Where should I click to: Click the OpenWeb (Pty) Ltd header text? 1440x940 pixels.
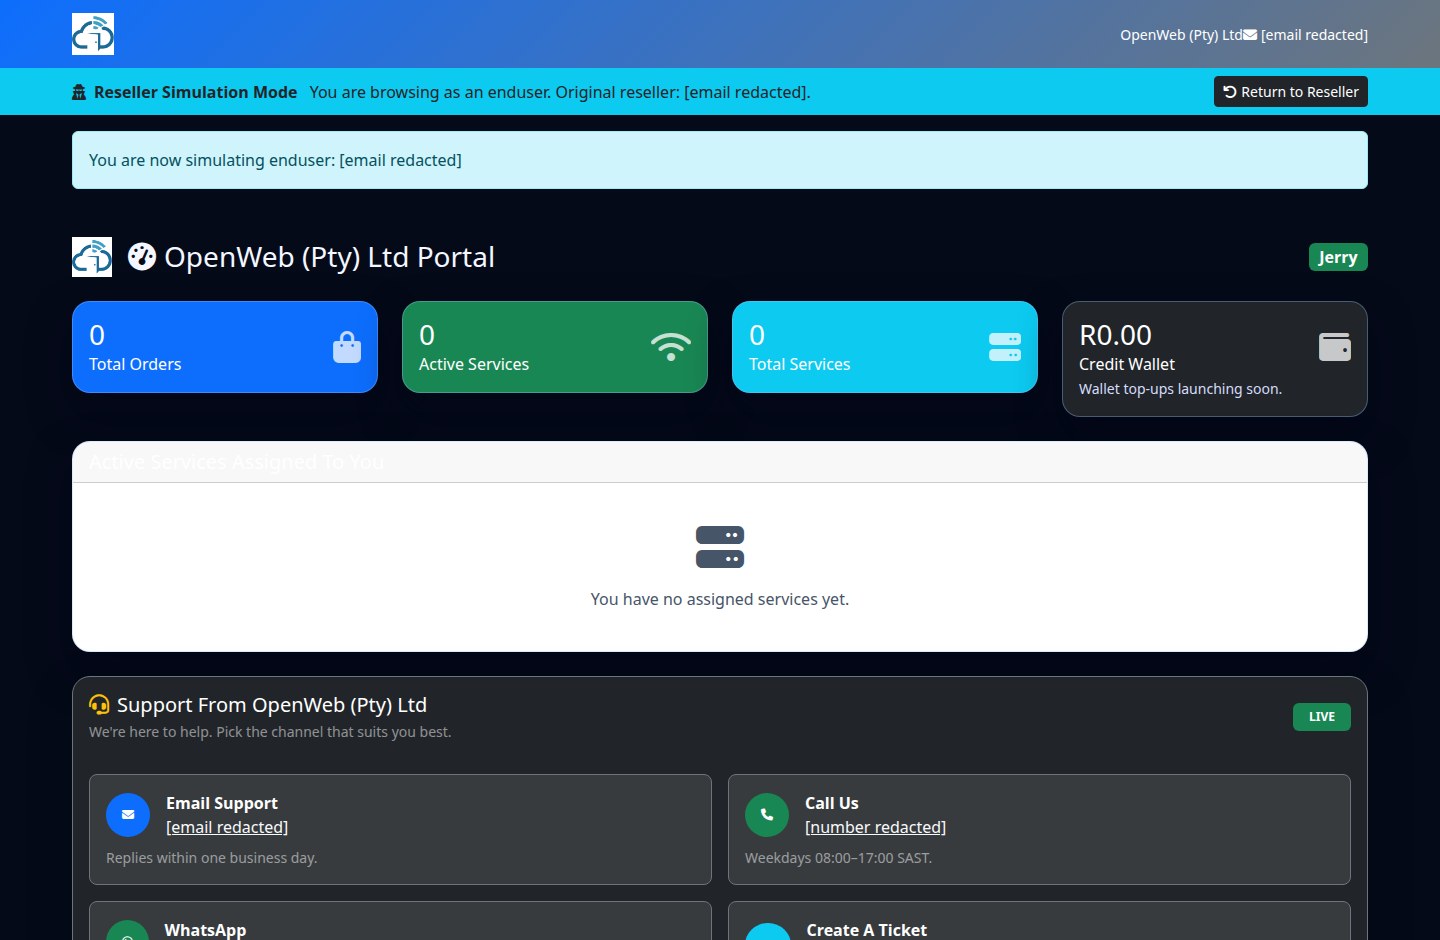click(x=1181, y=35)
